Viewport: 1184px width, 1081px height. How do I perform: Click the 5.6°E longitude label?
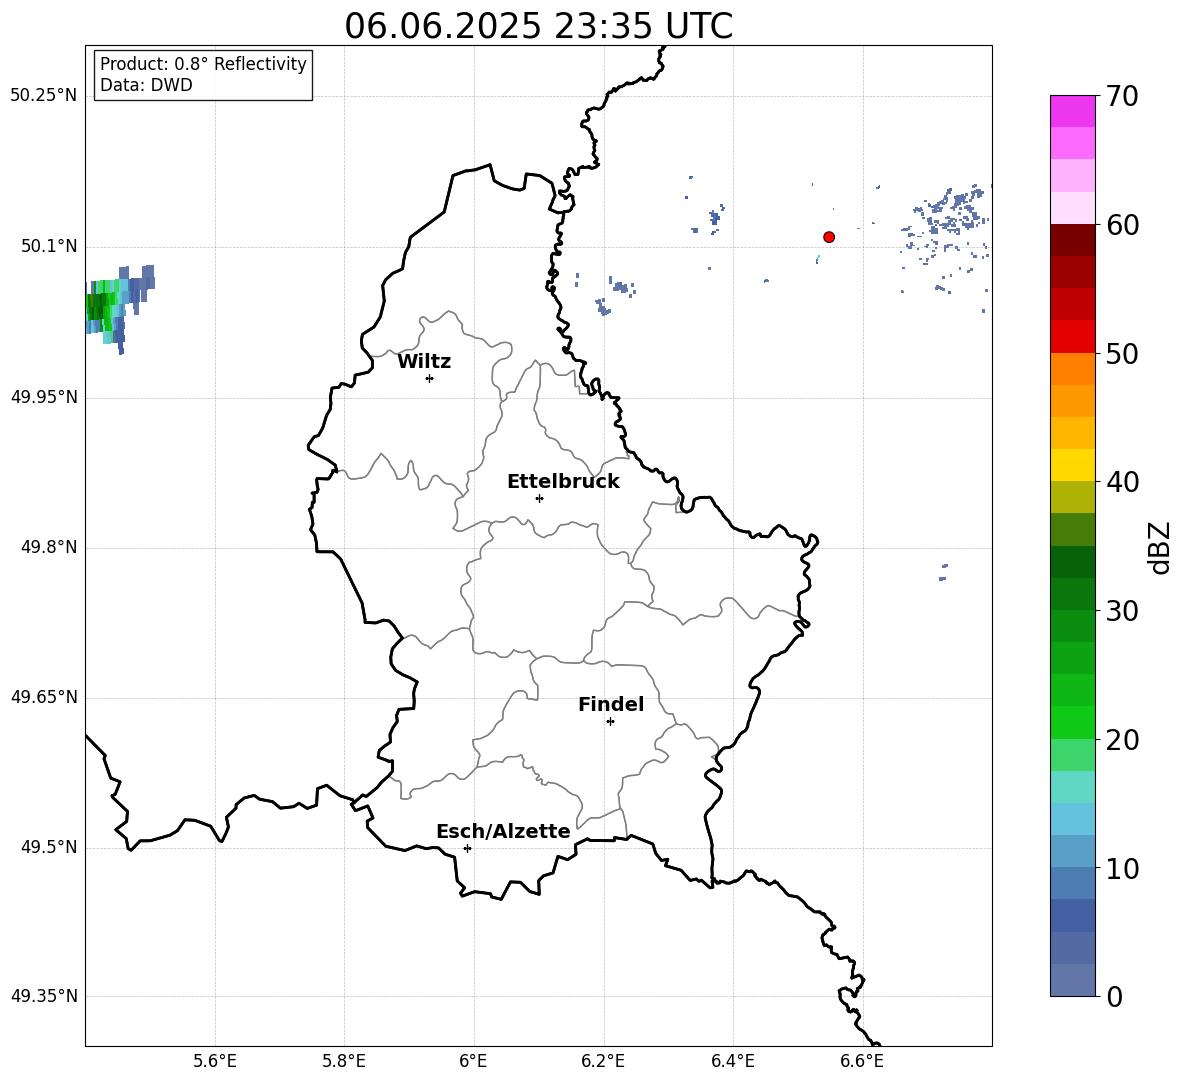click(x=215, y=1061)
